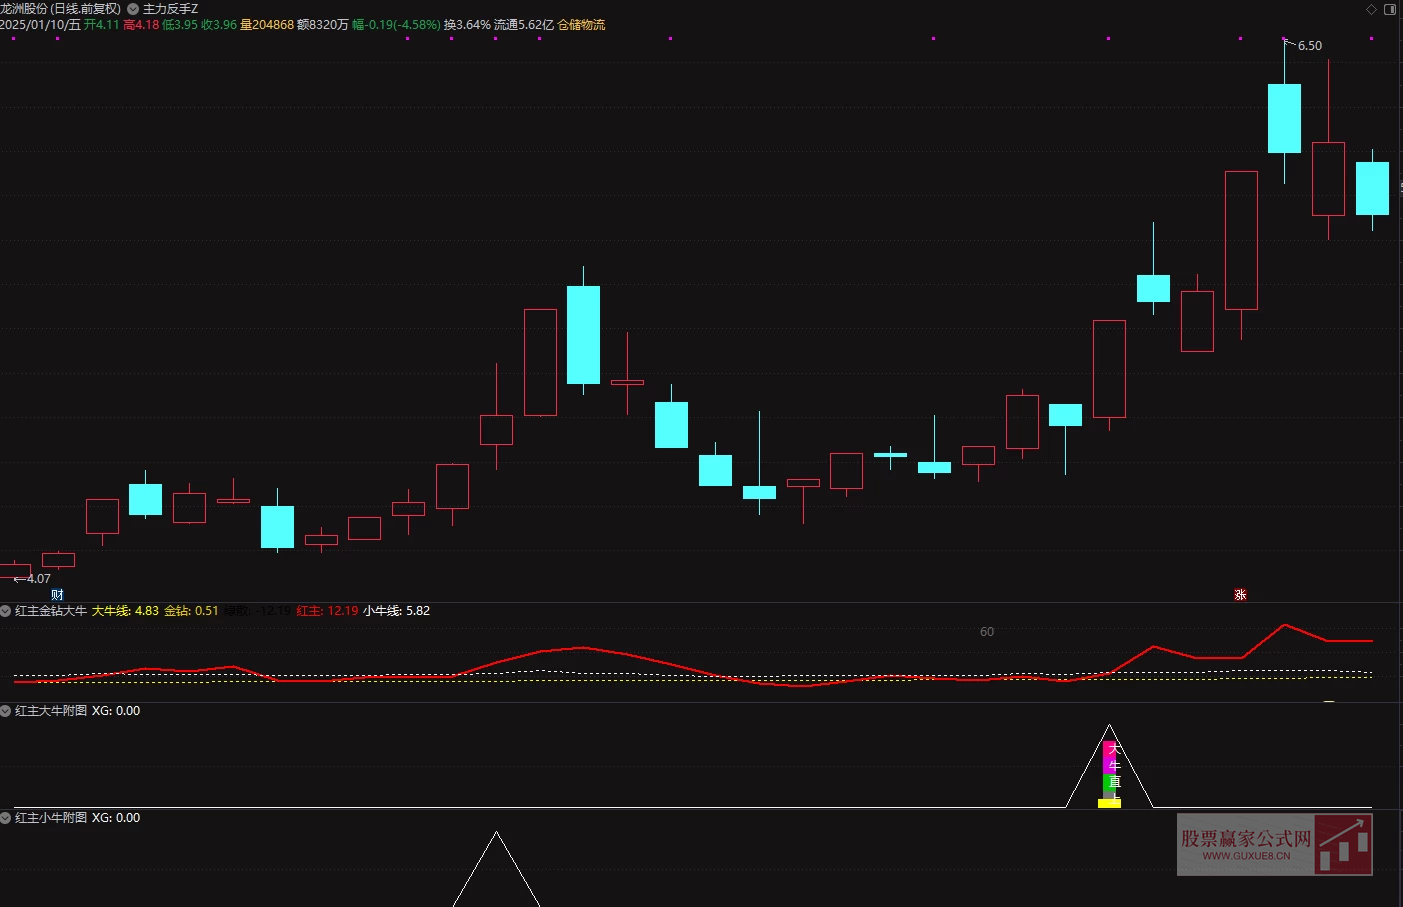Click the 股票赢家公式网 watermark logo
Viewport: 1403px width, 907px height.
[x=1274, y=845]
